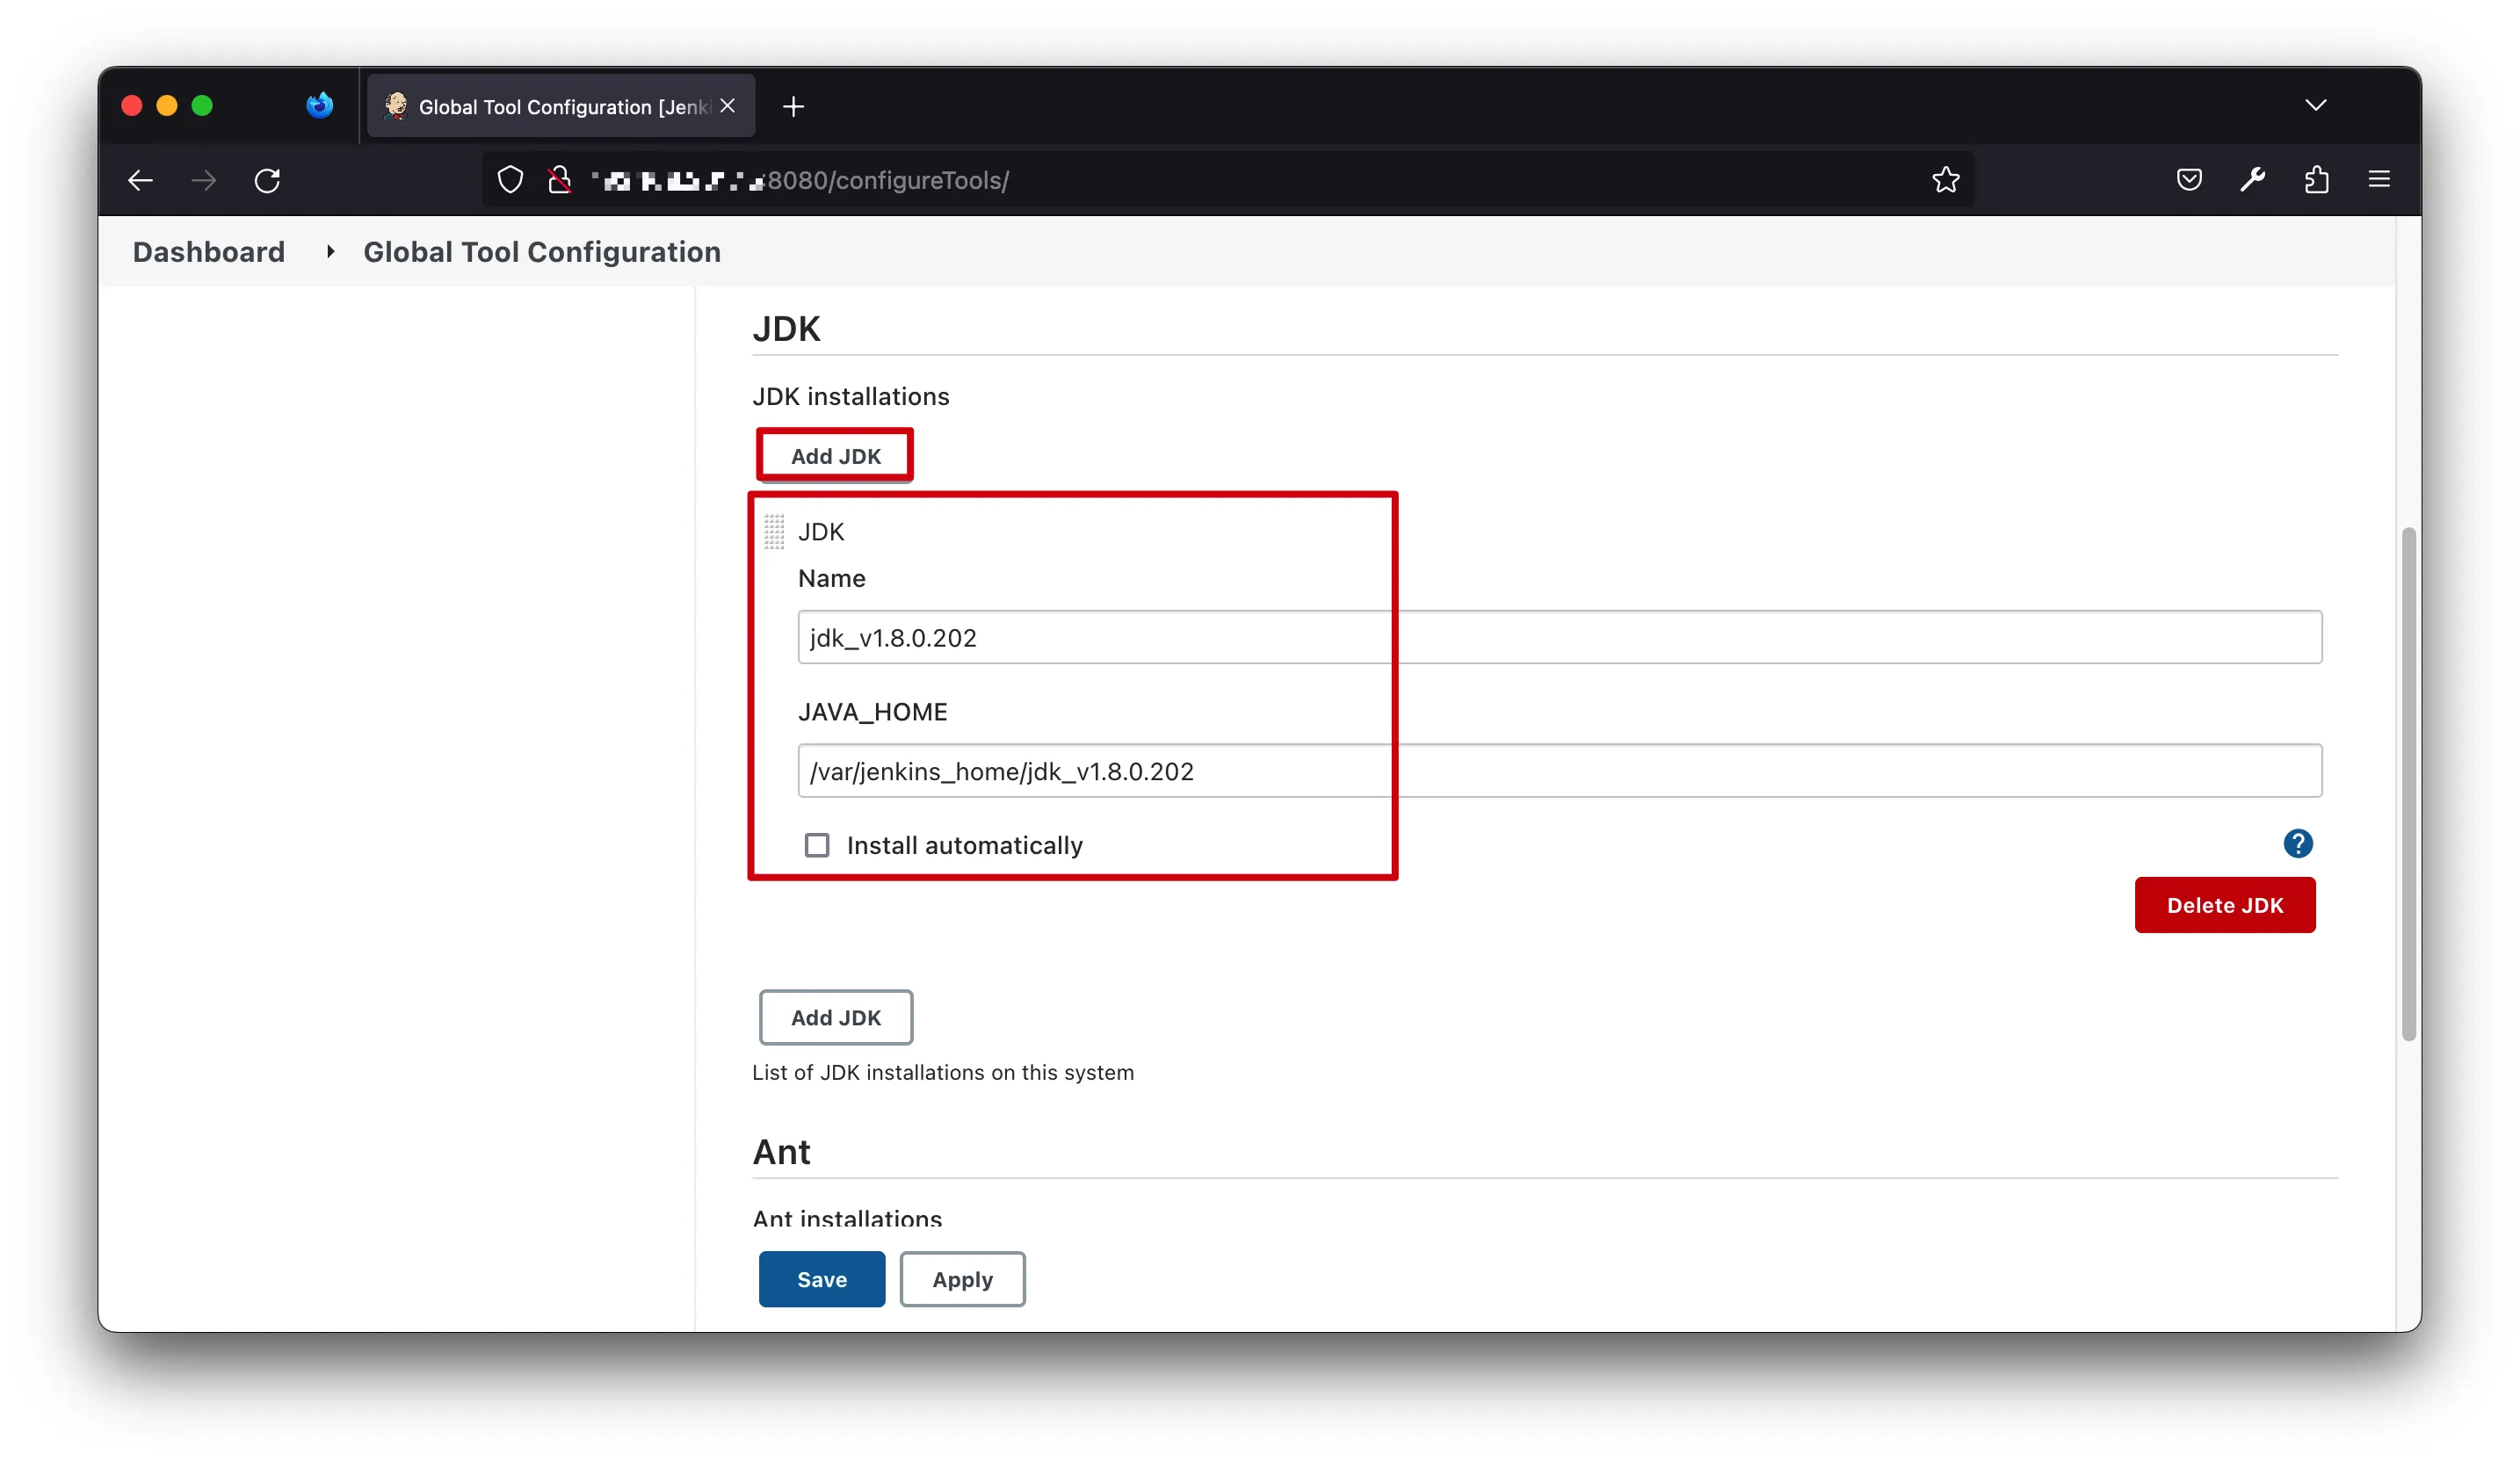Image resolution: width=2520 pixels, height=1462 pixels.
Task: Reload the page
Action: [267, 180]
